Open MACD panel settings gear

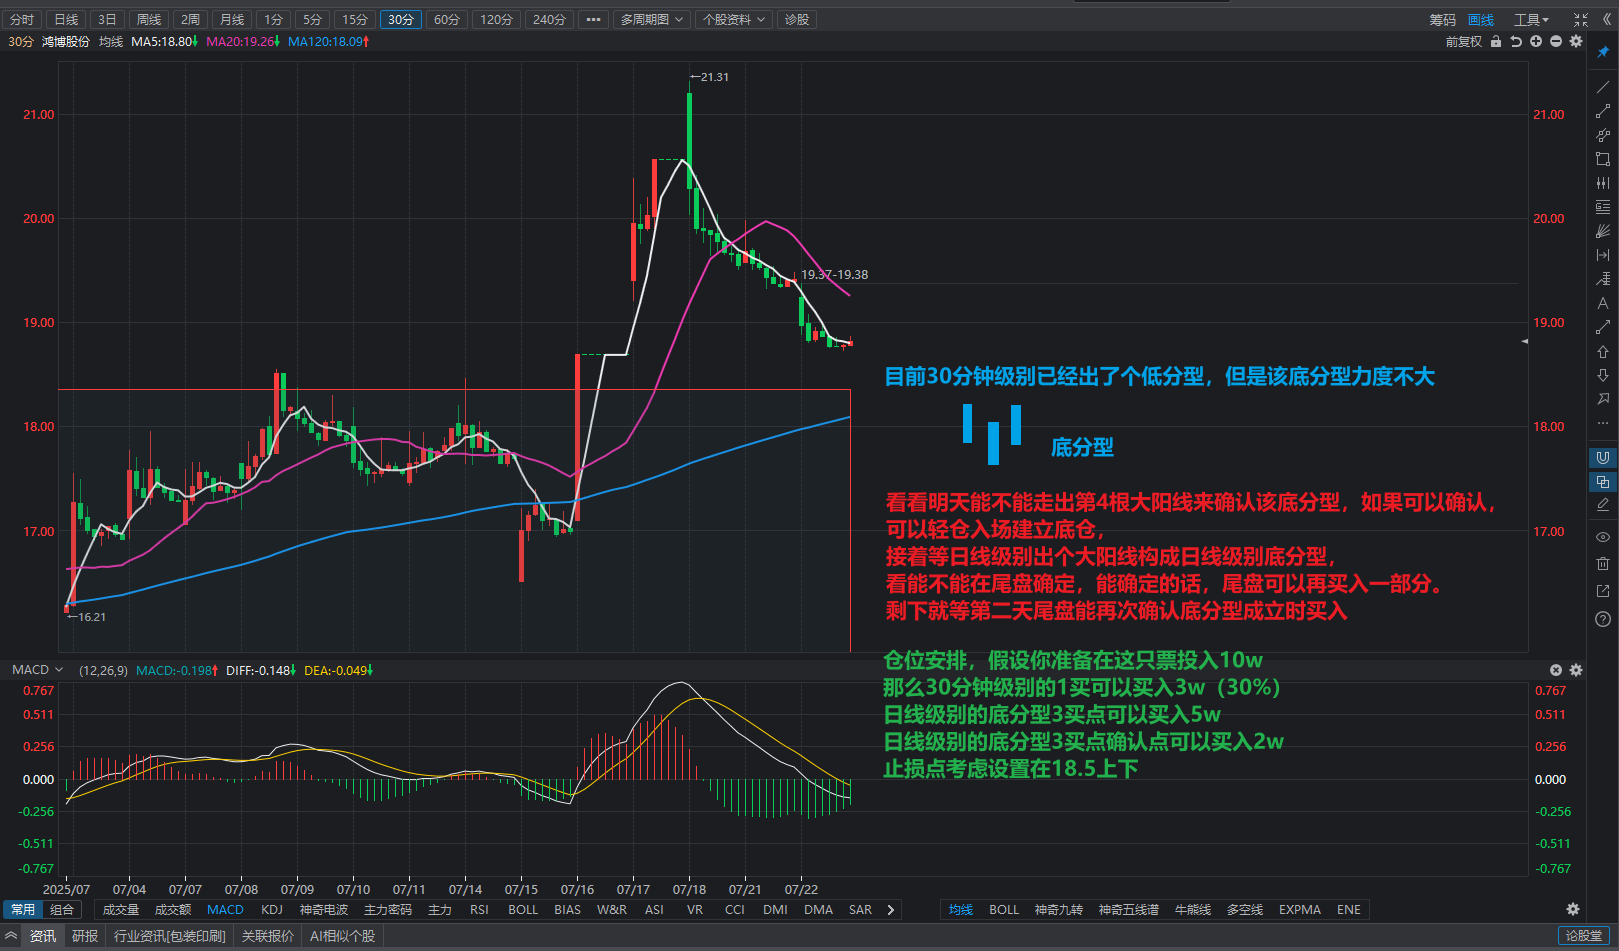click(1576, 670)
